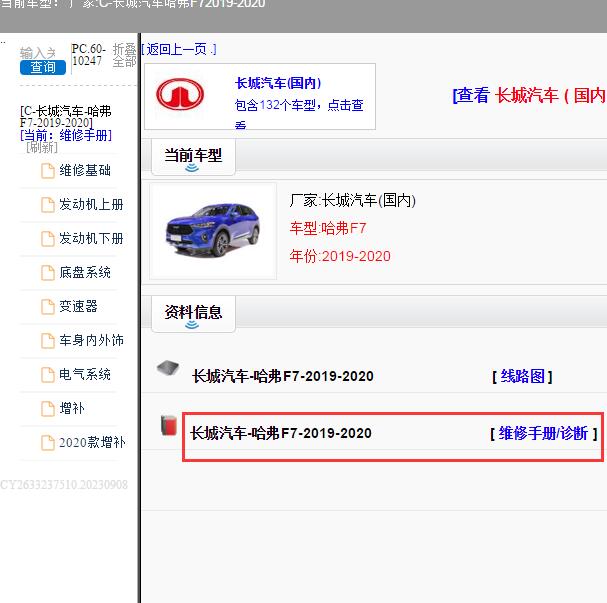Open the 维修手册/诊断 link

tap(544, 433)
